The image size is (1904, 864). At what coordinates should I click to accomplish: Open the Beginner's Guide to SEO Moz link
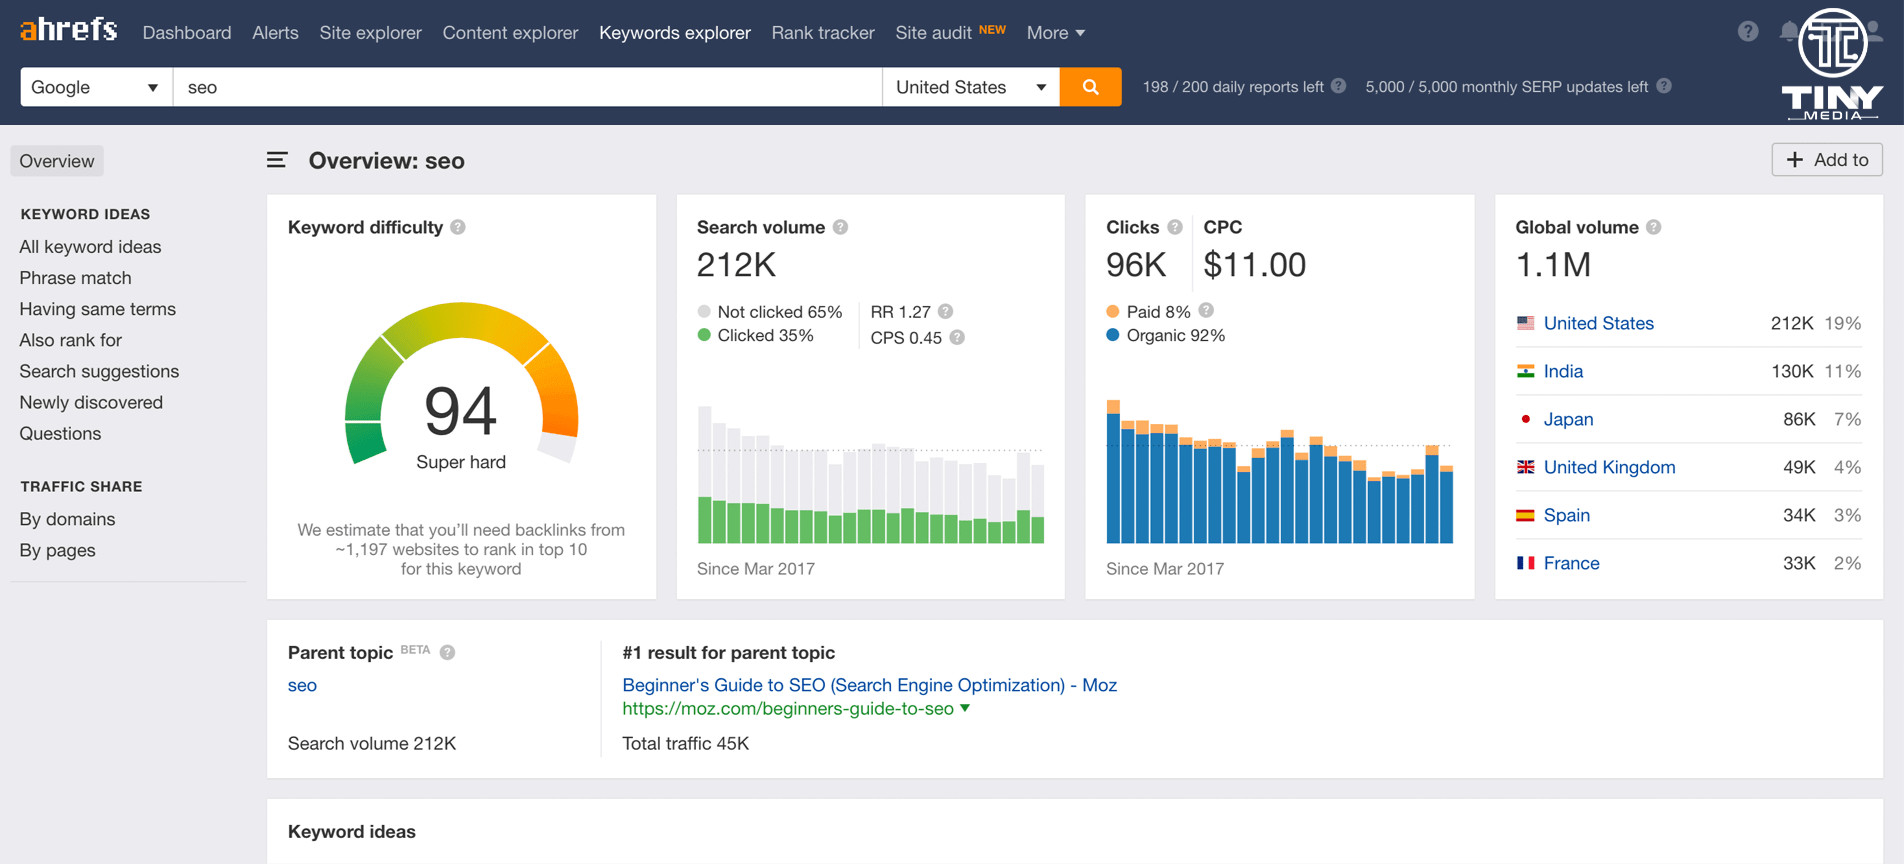[869, 685]
